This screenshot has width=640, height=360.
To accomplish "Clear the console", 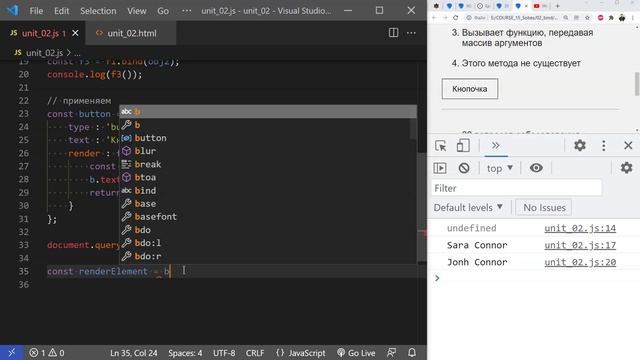I will [464, 168].
